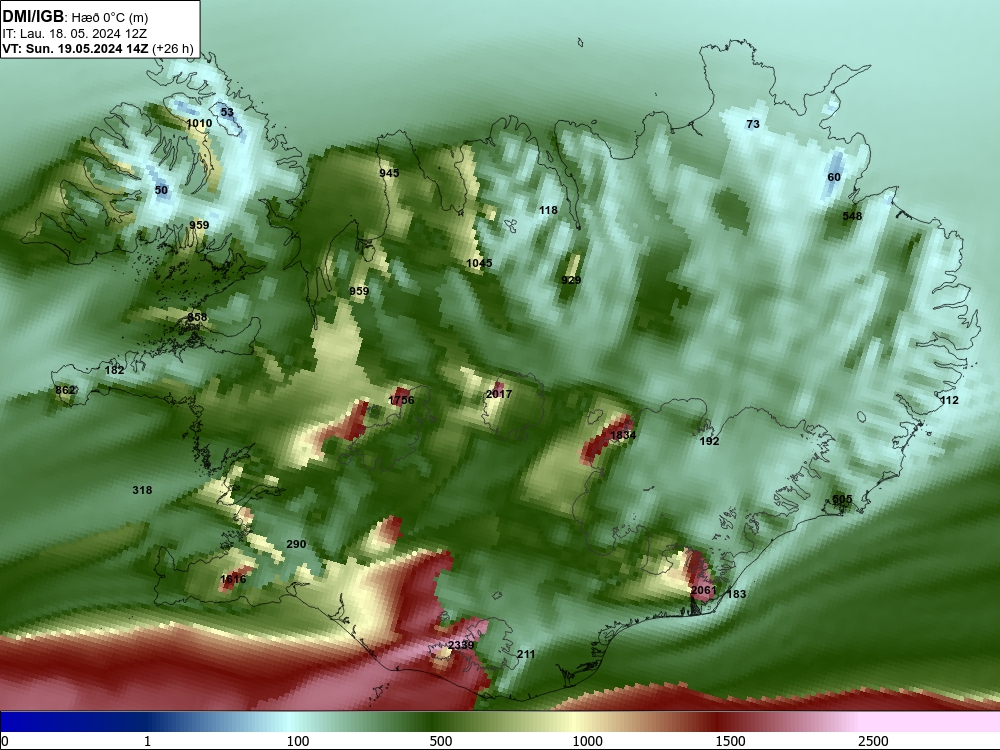Screen dimensions: 1000x750
Task: Click the legend label 1500
Action: (x=730, y=741)
